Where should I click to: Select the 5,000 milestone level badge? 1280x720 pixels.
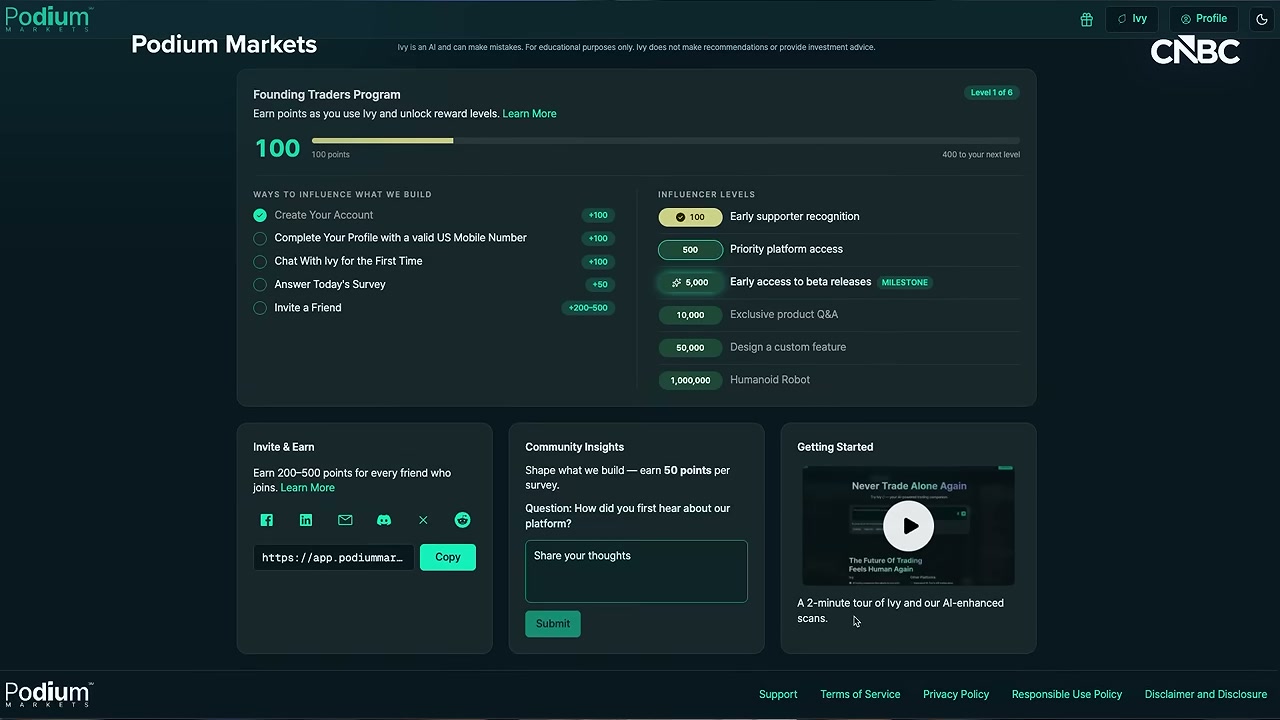(x=690, y=282)
